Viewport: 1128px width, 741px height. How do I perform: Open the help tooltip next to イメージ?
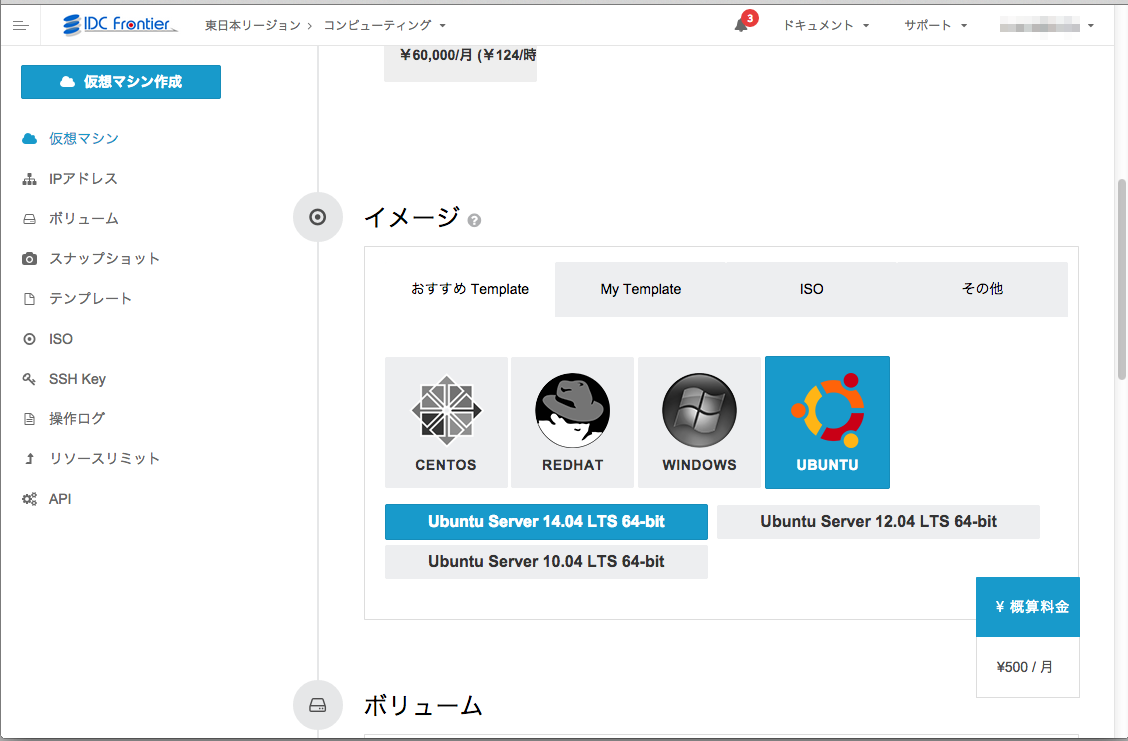(474, 219)
